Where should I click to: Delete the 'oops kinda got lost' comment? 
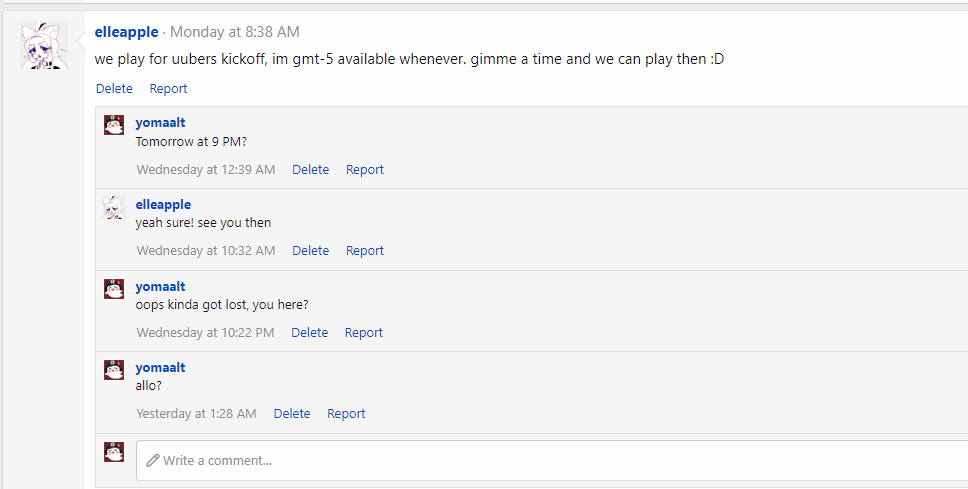(309, 333)
